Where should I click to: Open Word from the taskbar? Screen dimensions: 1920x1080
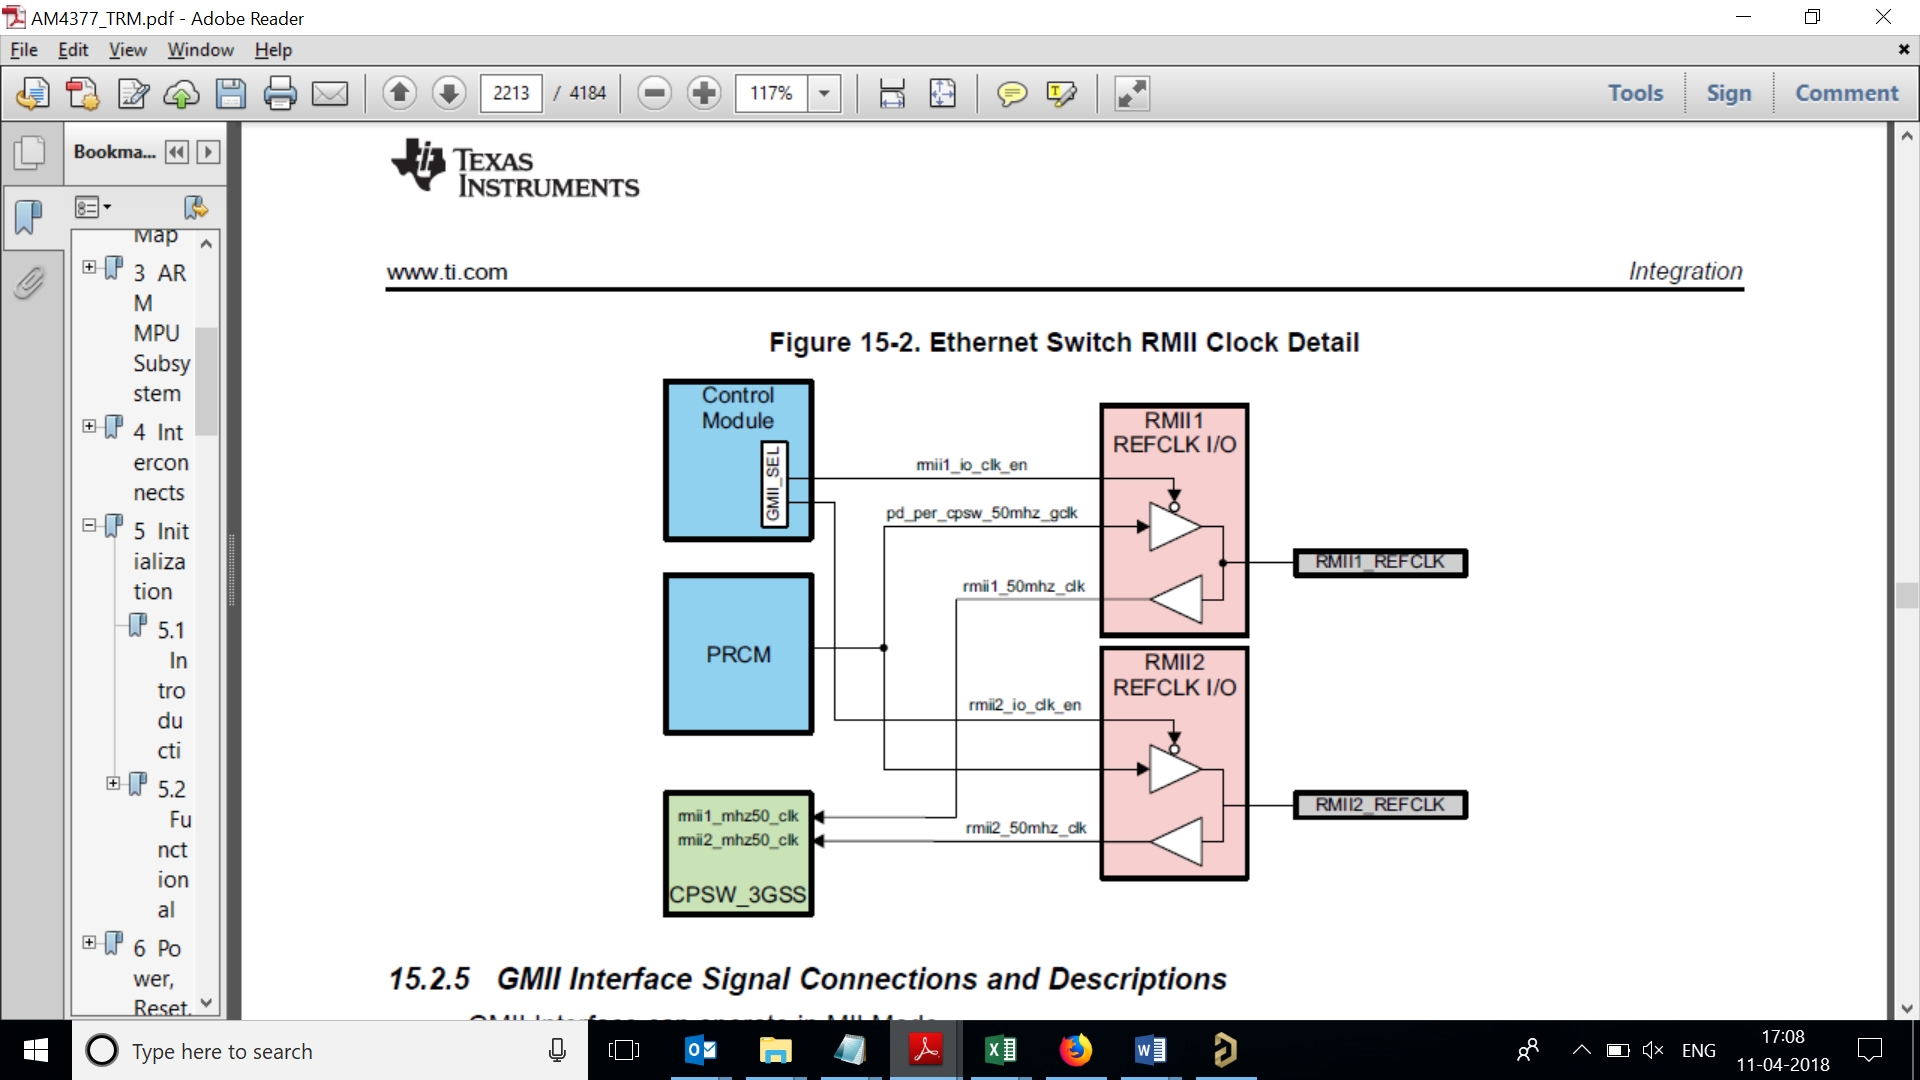[x=1150, y=1050]
